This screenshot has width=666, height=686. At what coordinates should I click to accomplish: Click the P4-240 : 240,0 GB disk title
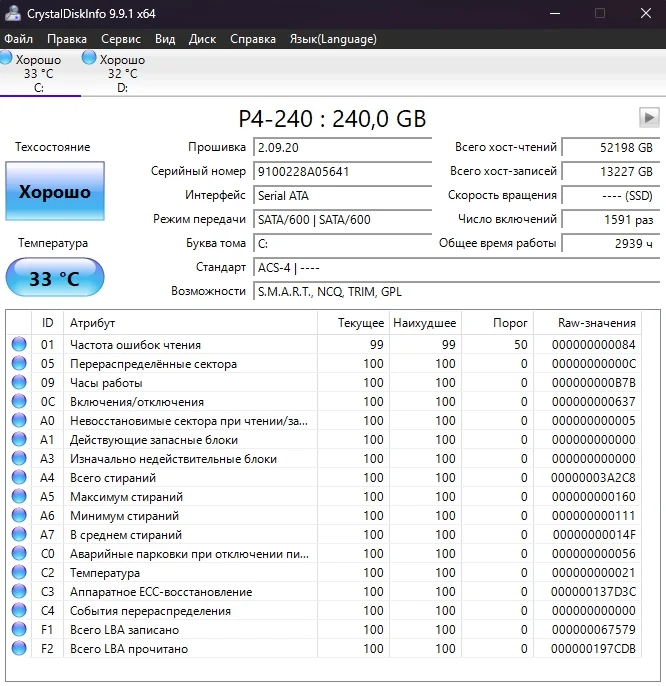(332, 119)
